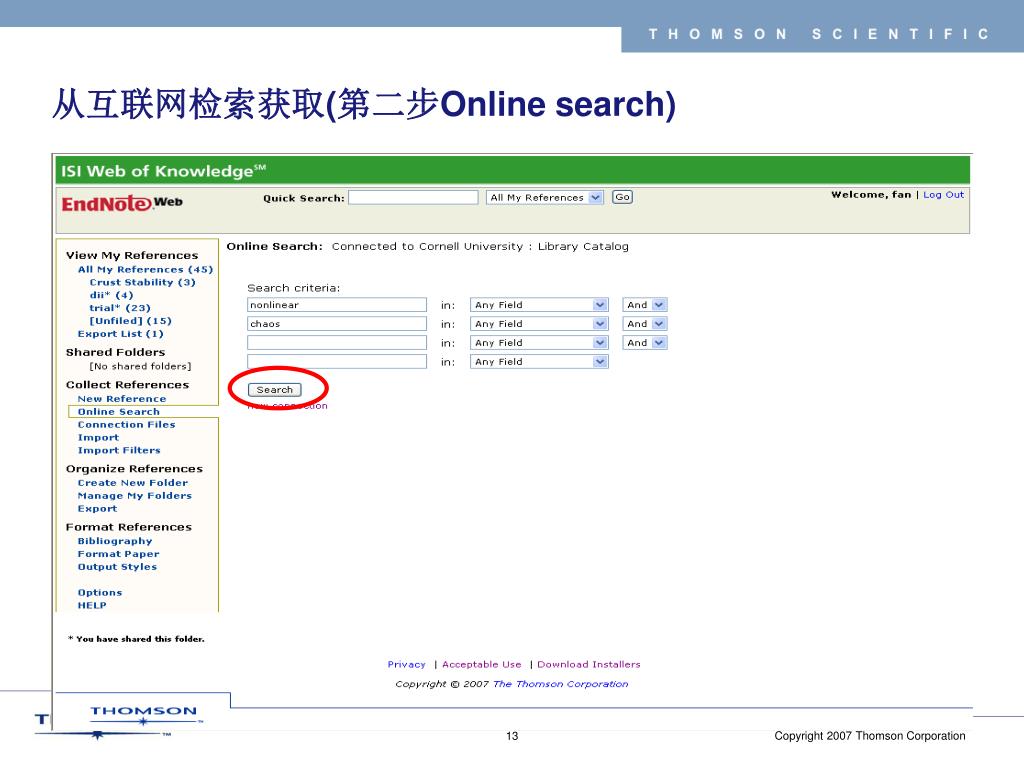
Task: Open the dii* (4) folder
Action: coord(111,295)
